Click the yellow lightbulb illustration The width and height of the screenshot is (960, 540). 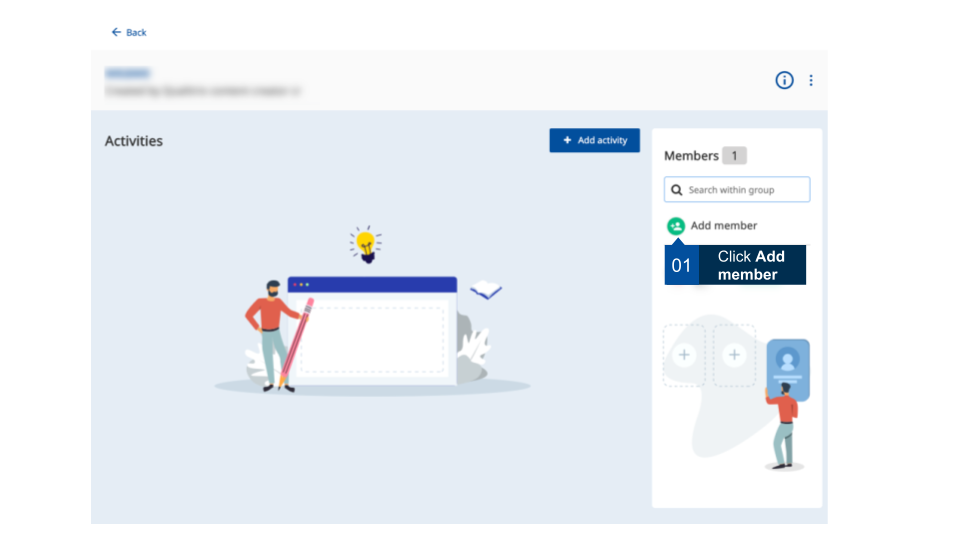click(x=366, y=243)
